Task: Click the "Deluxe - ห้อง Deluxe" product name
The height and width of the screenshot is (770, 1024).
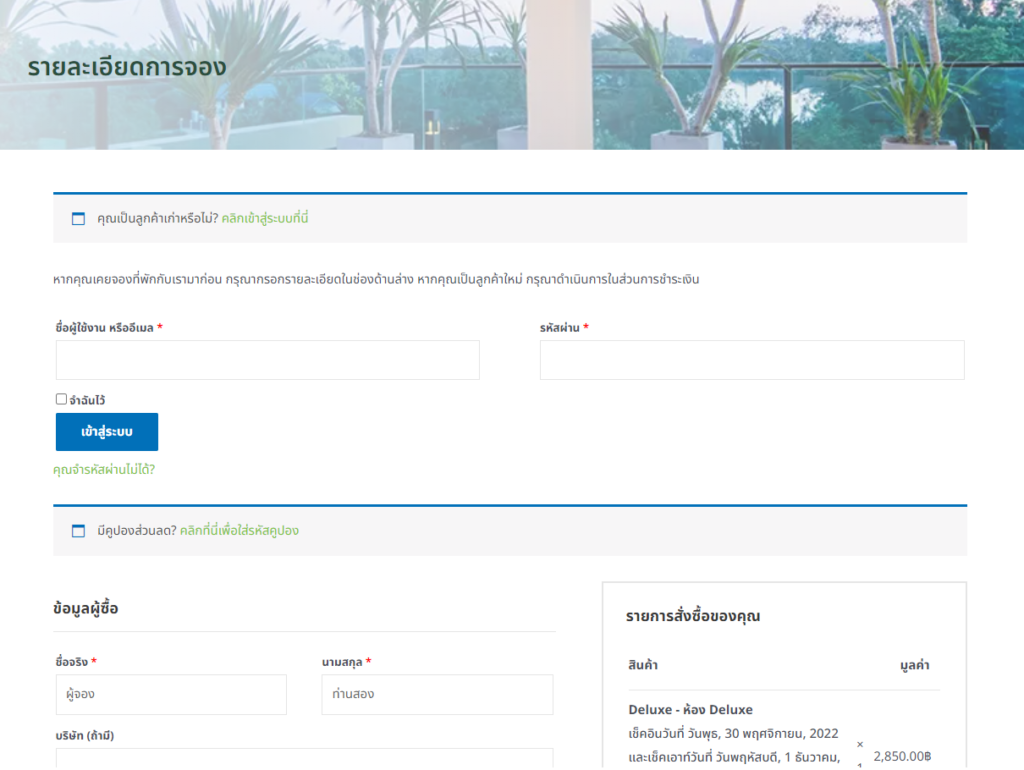Action: [690, 710]
